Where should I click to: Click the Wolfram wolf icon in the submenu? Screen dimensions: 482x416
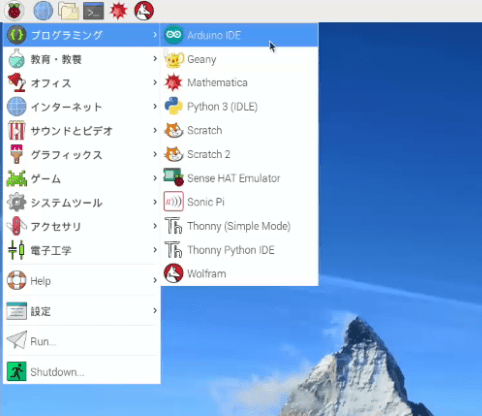pyautogui.click(x=173, y=273)
